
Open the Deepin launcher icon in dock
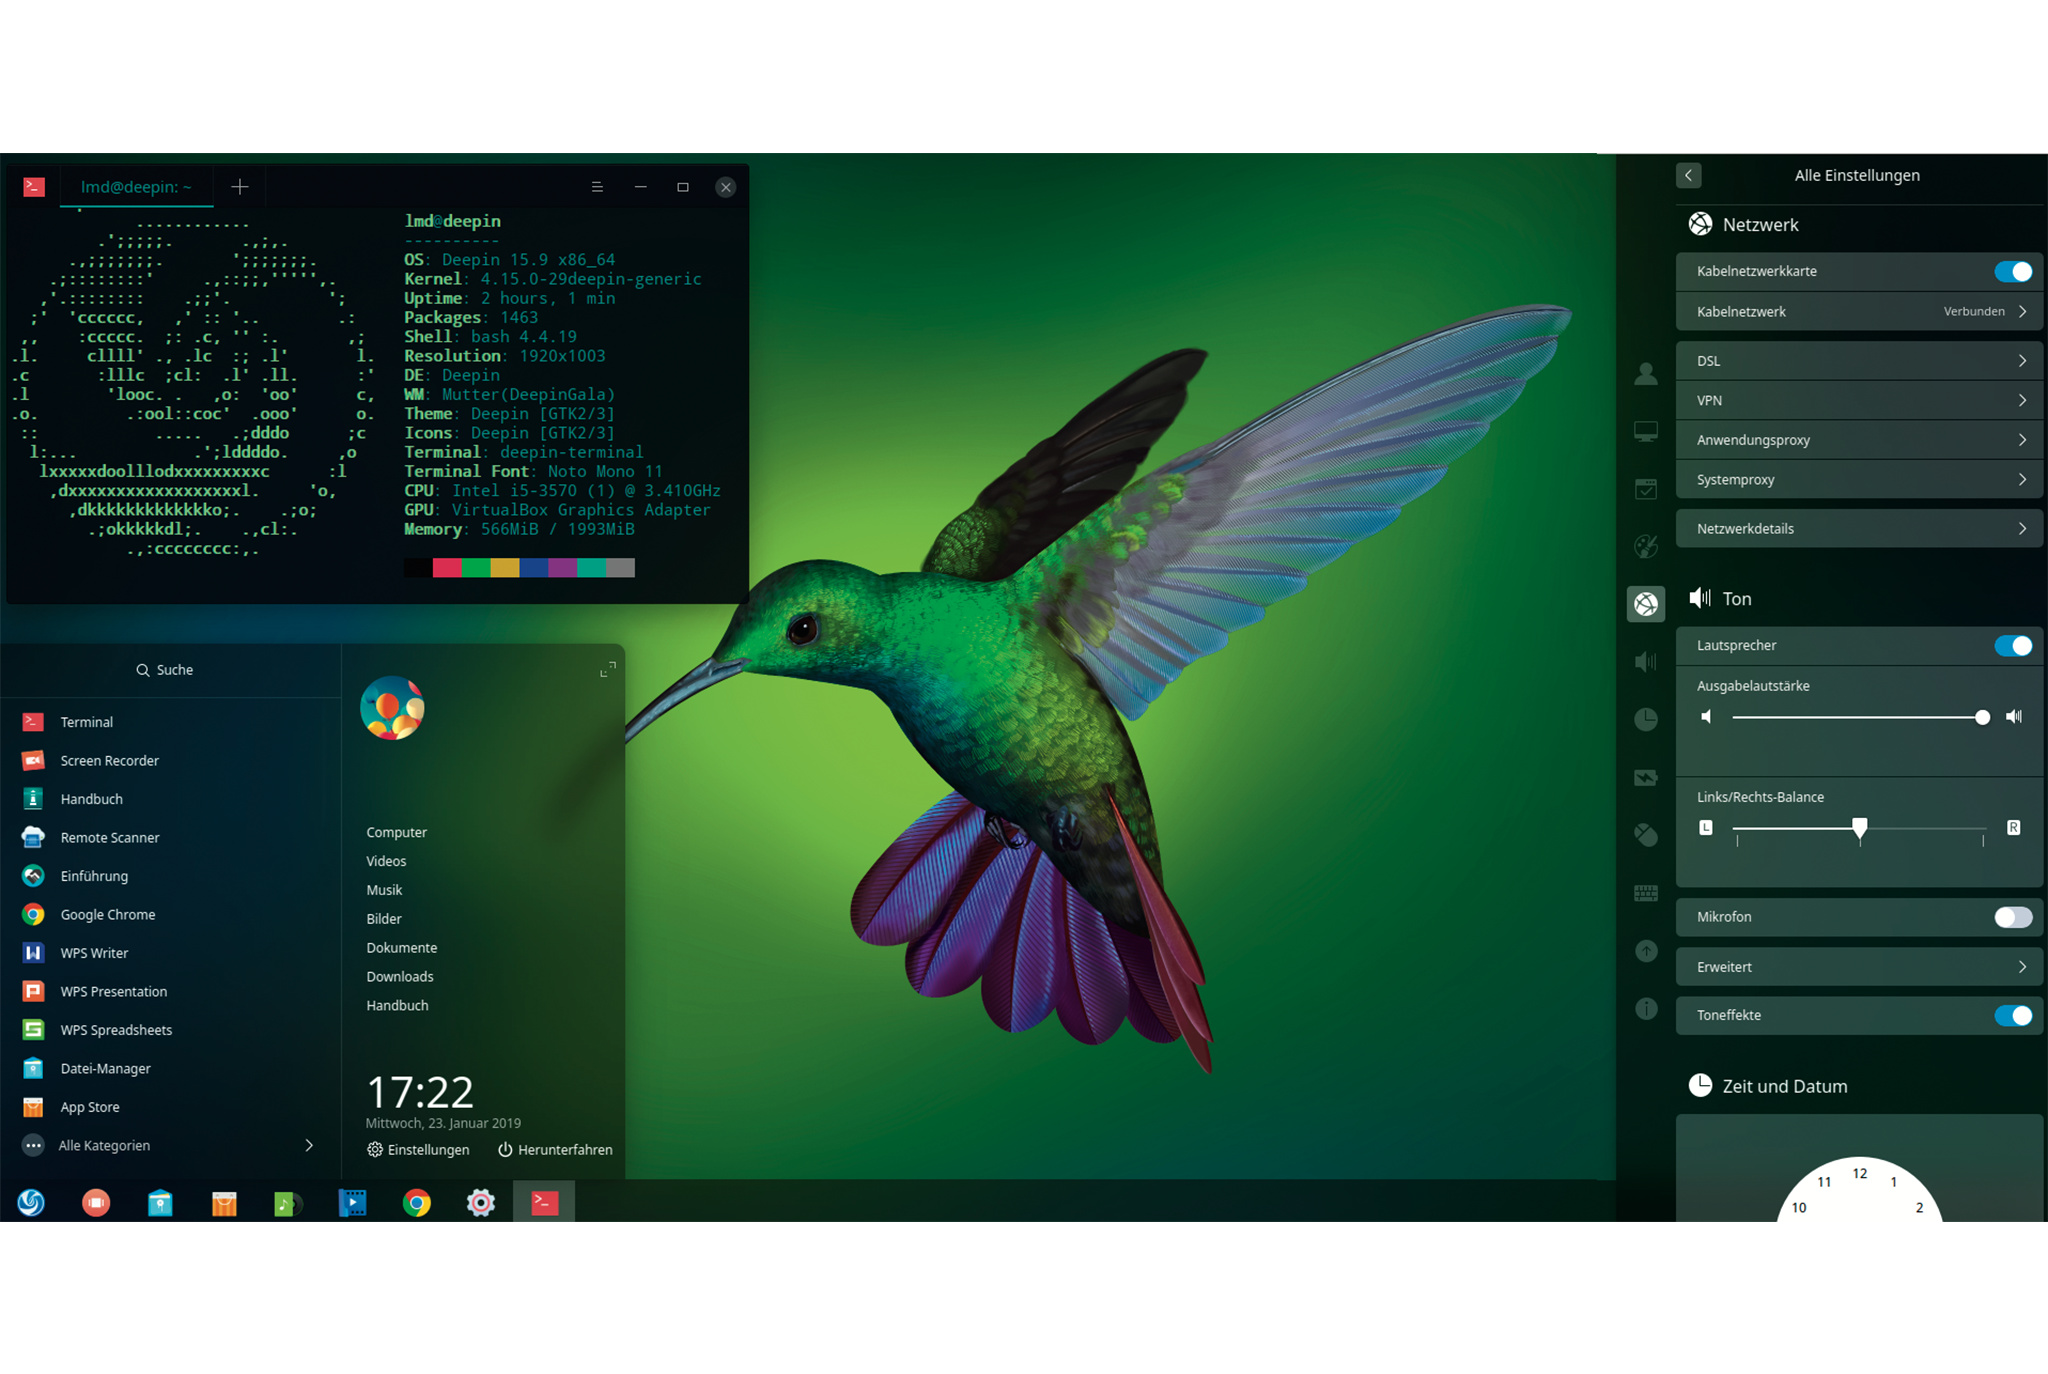point(31,1202)
